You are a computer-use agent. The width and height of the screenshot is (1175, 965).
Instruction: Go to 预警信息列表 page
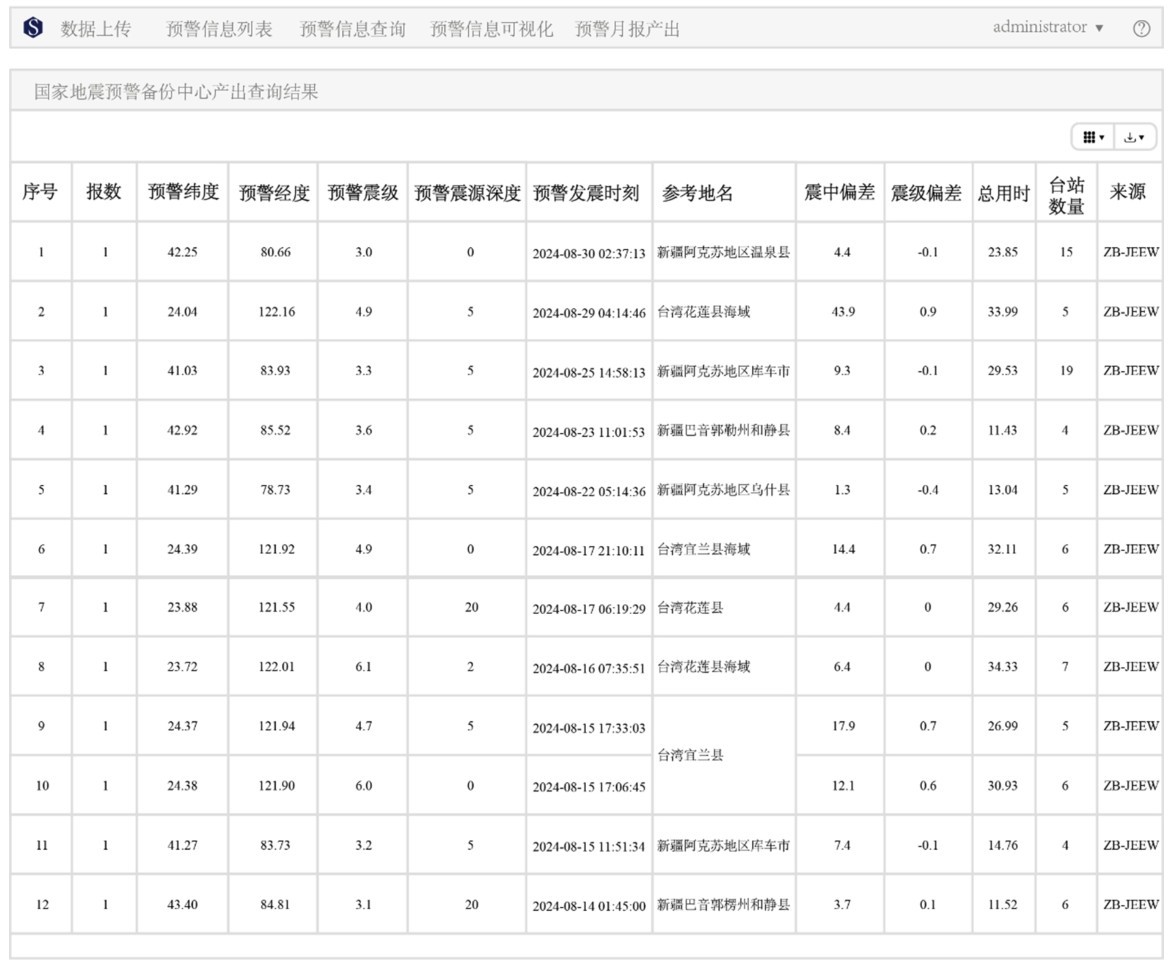(x=219, y=29)
